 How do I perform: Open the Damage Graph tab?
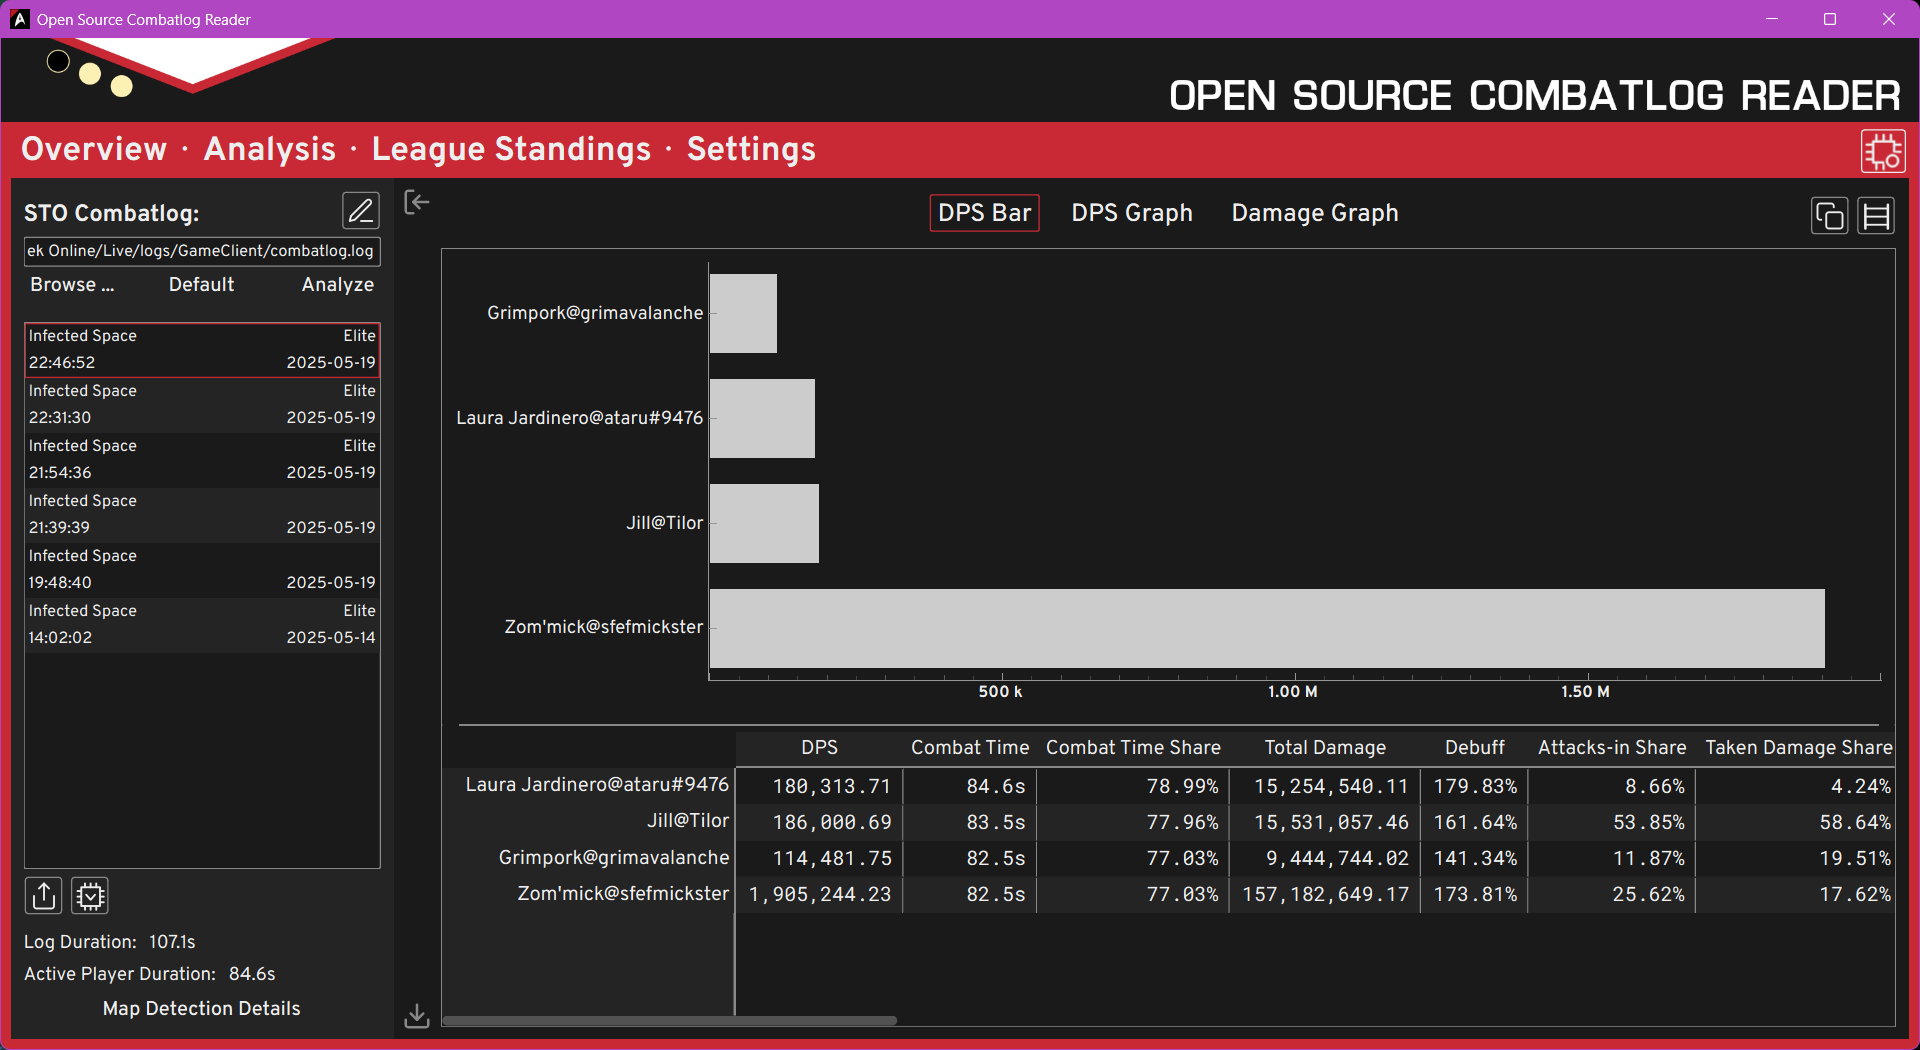pyautogui.click(x=1314, y=213)
